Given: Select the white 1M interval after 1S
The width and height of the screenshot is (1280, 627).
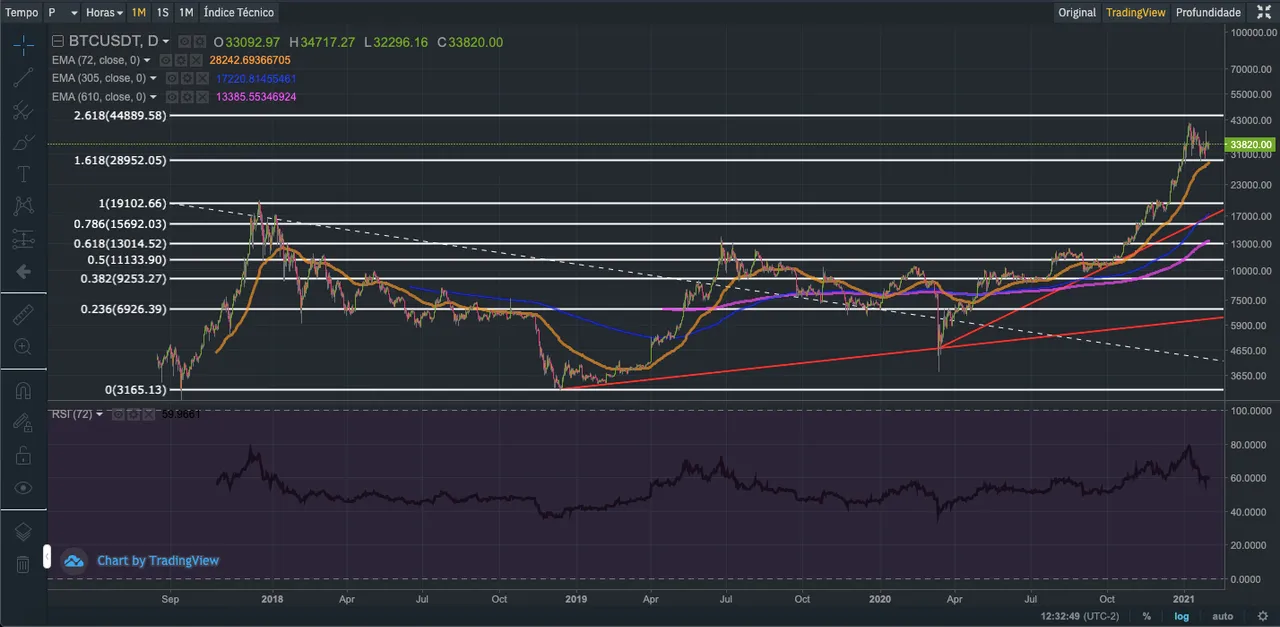Looking at the screenshot, I should (x=186, y=12).
